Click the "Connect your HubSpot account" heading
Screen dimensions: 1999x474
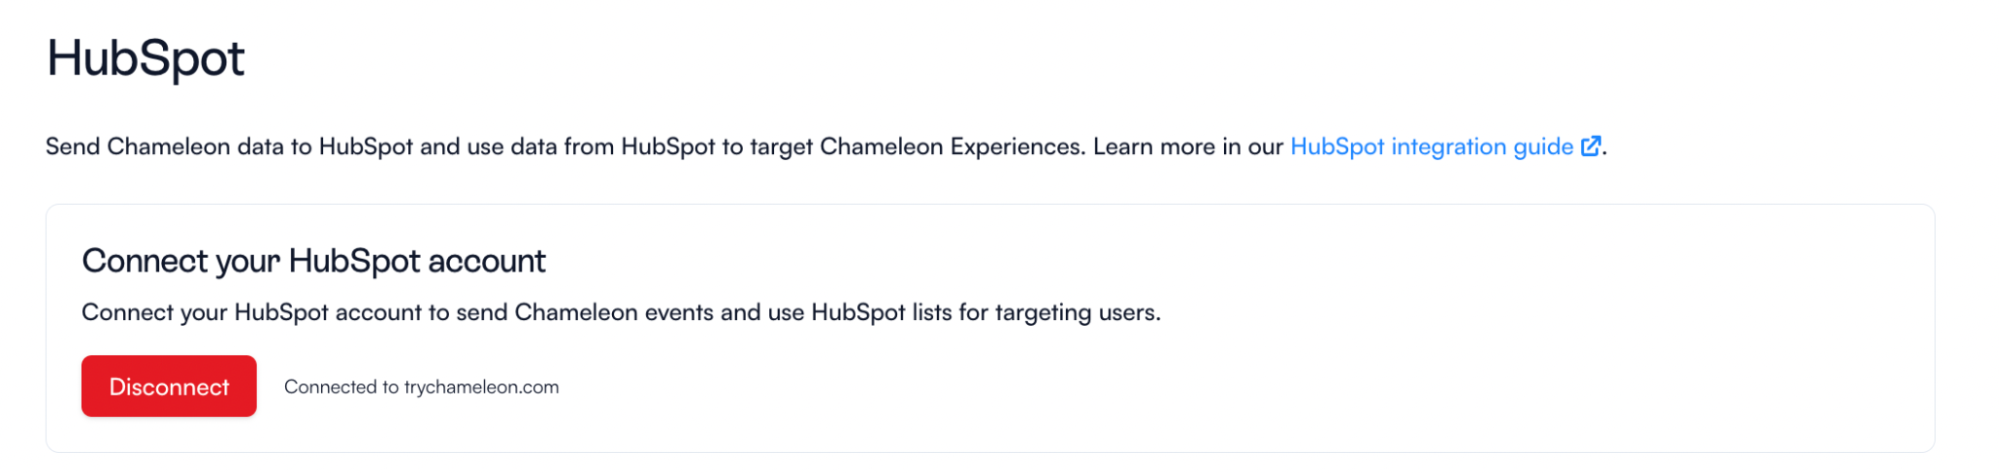click(x=314, y=261)
